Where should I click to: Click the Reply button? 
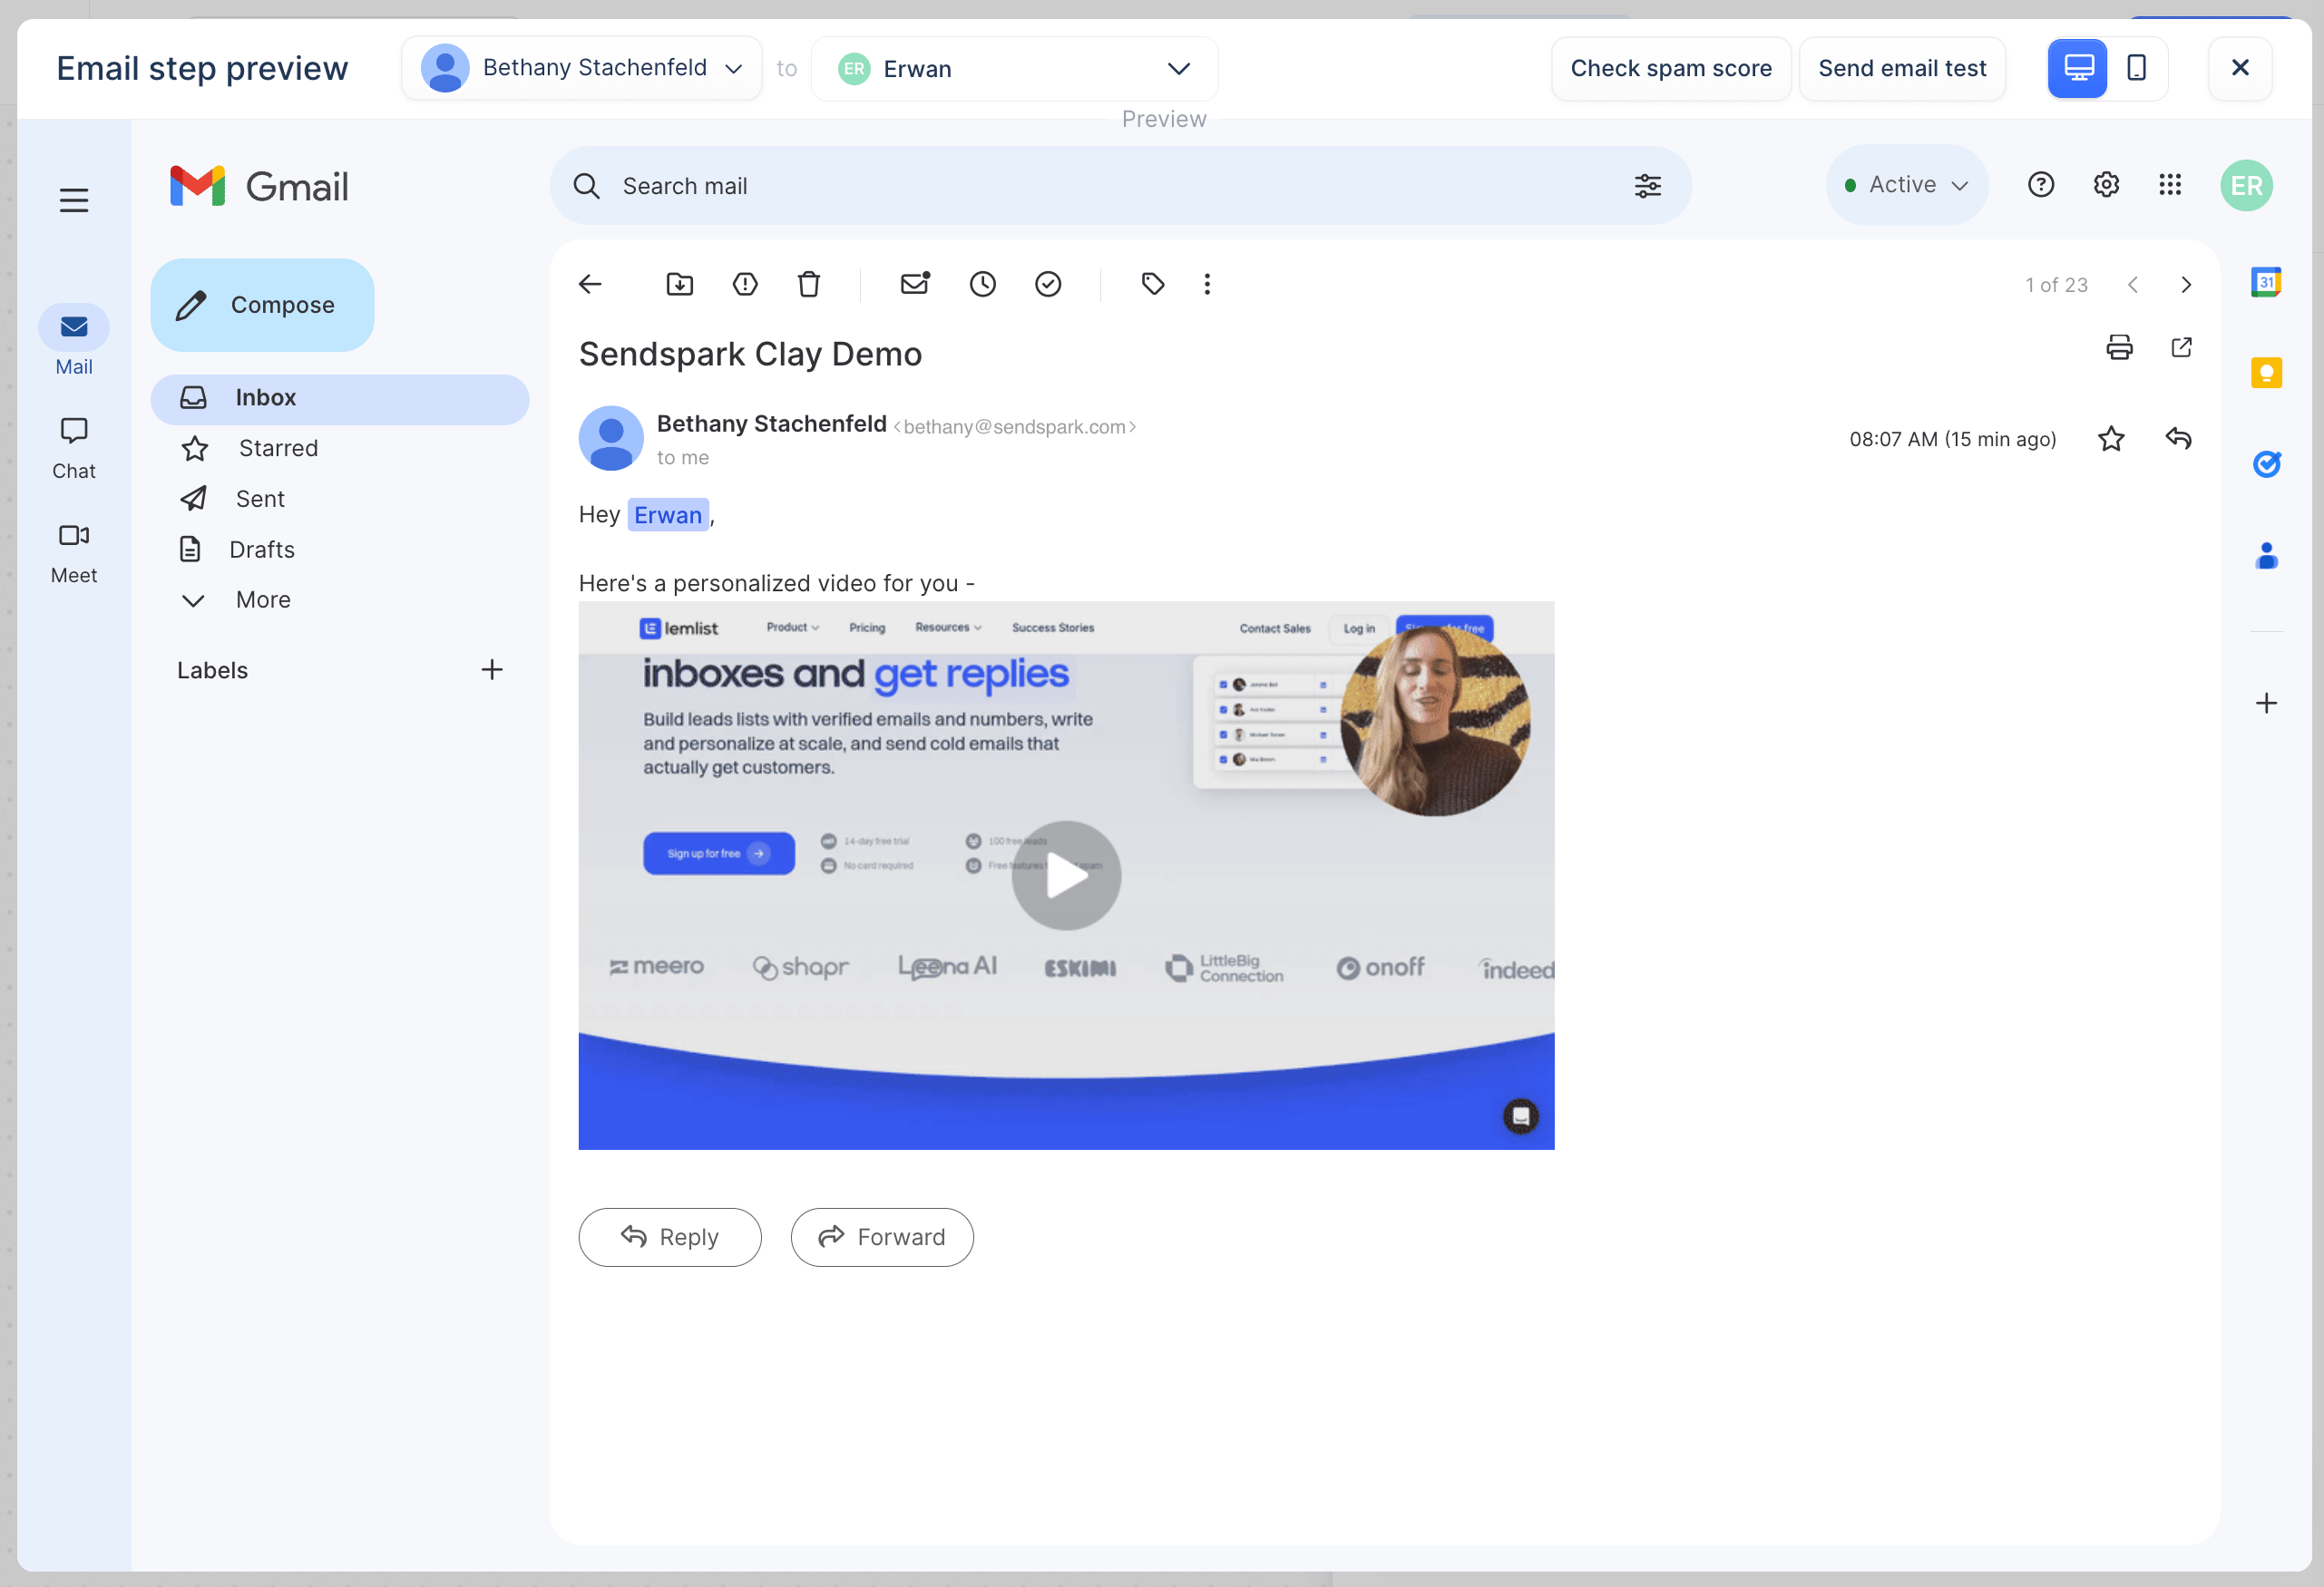click(669, 1237)
